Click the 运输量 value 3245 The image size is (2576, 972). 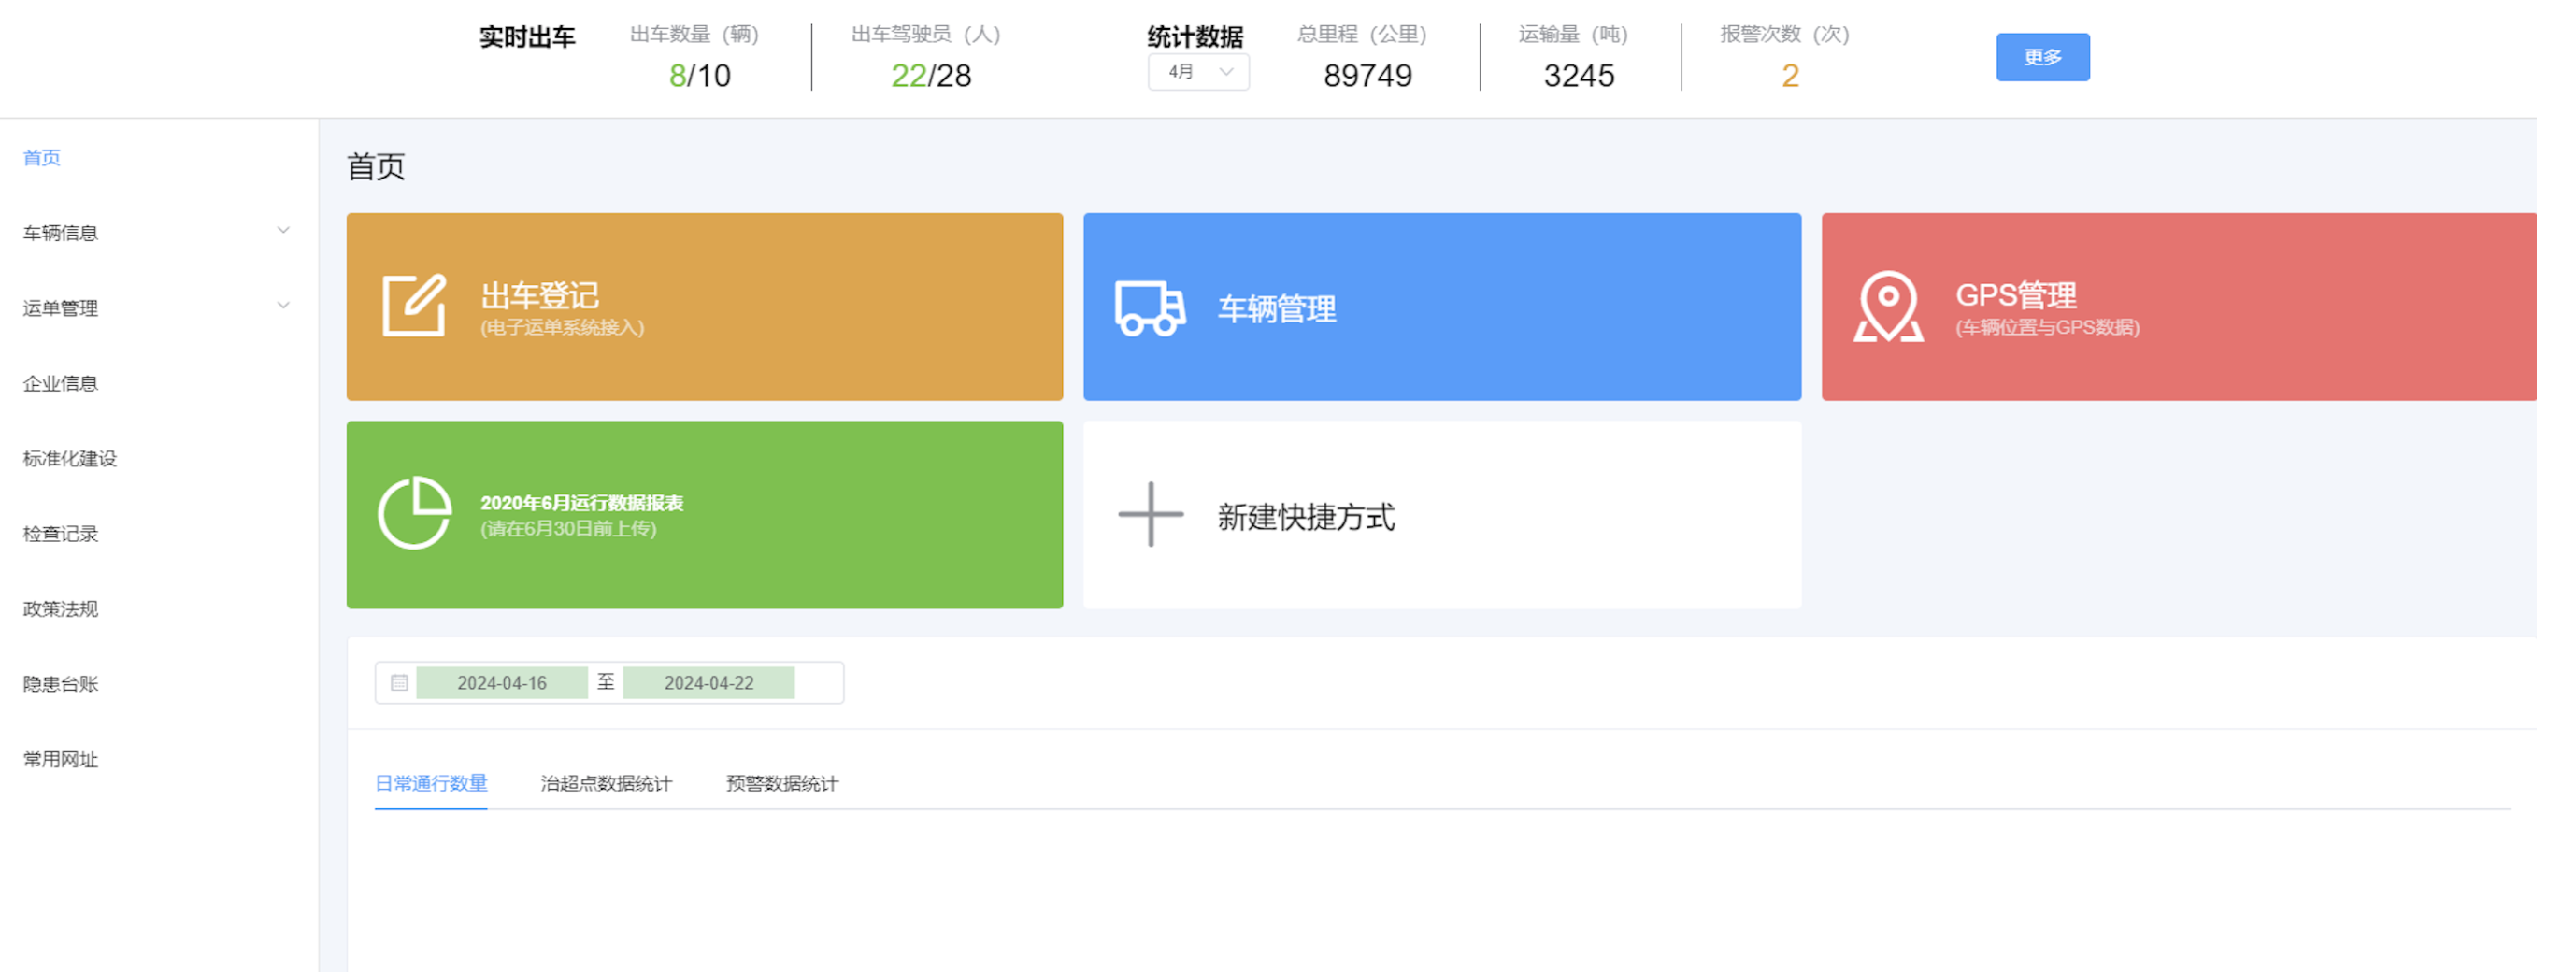point(1579,75)
